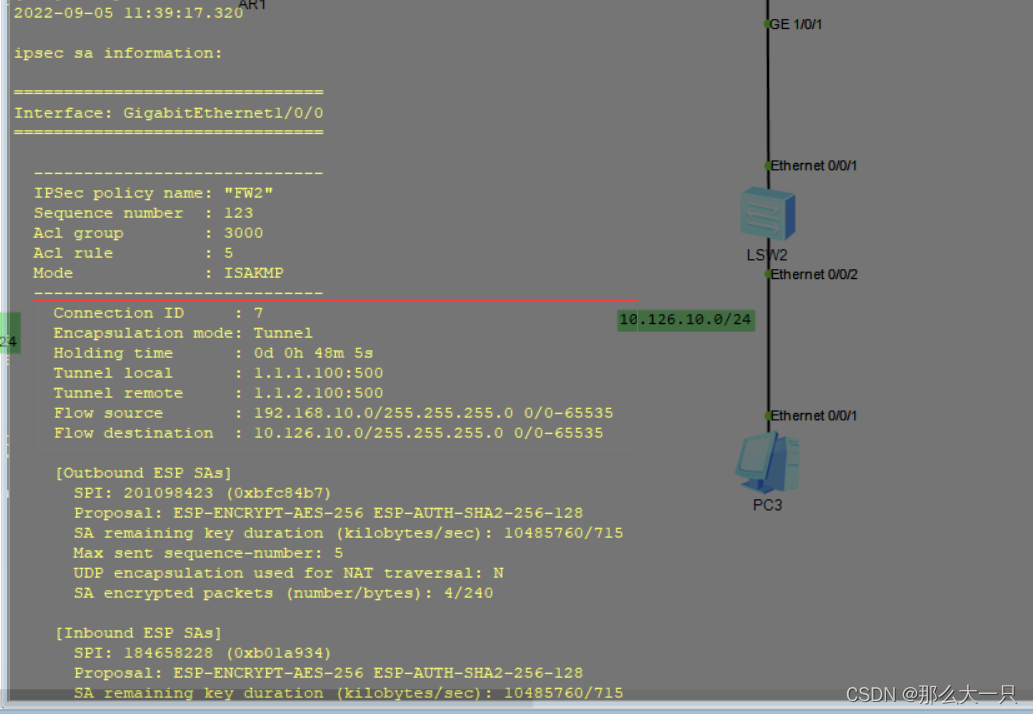The image size is (1033, 714).
Task: Select the LSW2 switch icon
Action: (768, 214)
